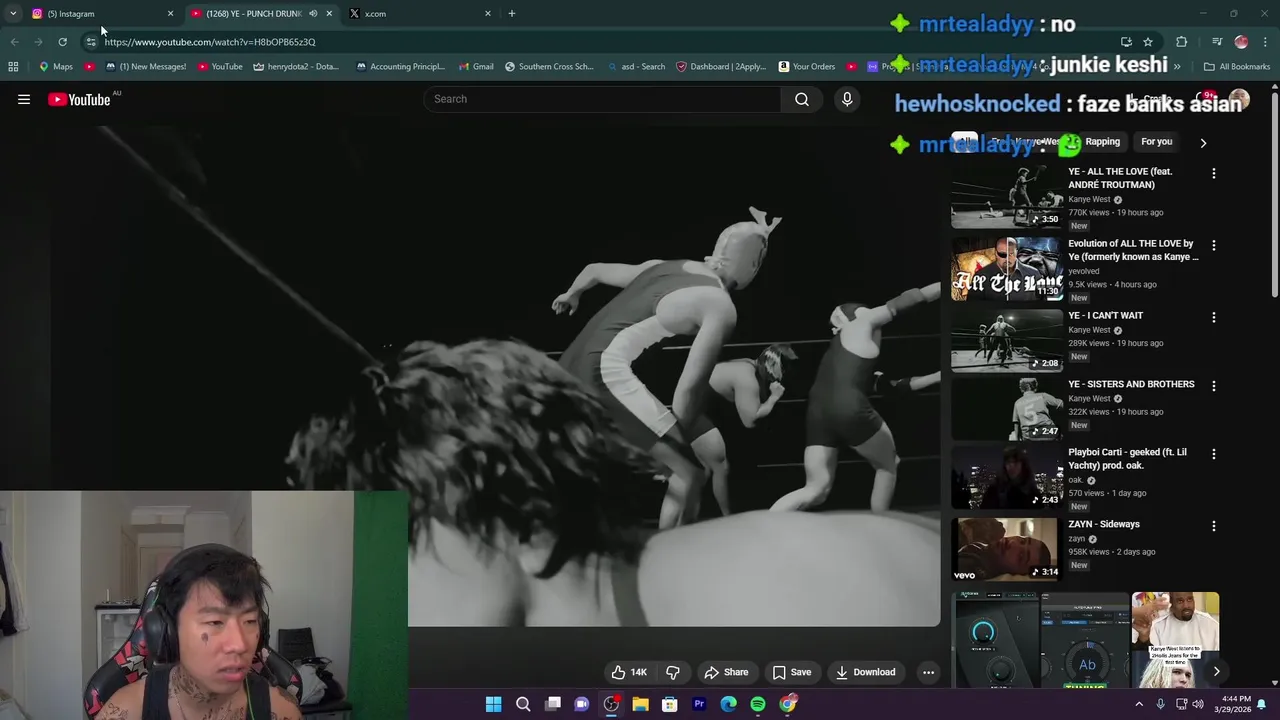This screenshot has height=720, width=1280.
Task: Click the YouTube logo to go home
Action: point(79,99)
